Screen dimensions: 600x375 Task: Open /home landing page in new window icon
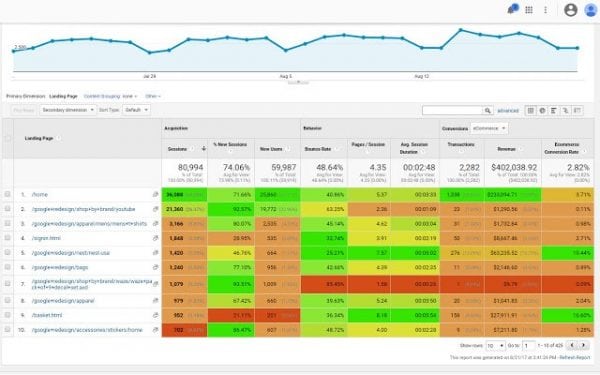[155, 194]
